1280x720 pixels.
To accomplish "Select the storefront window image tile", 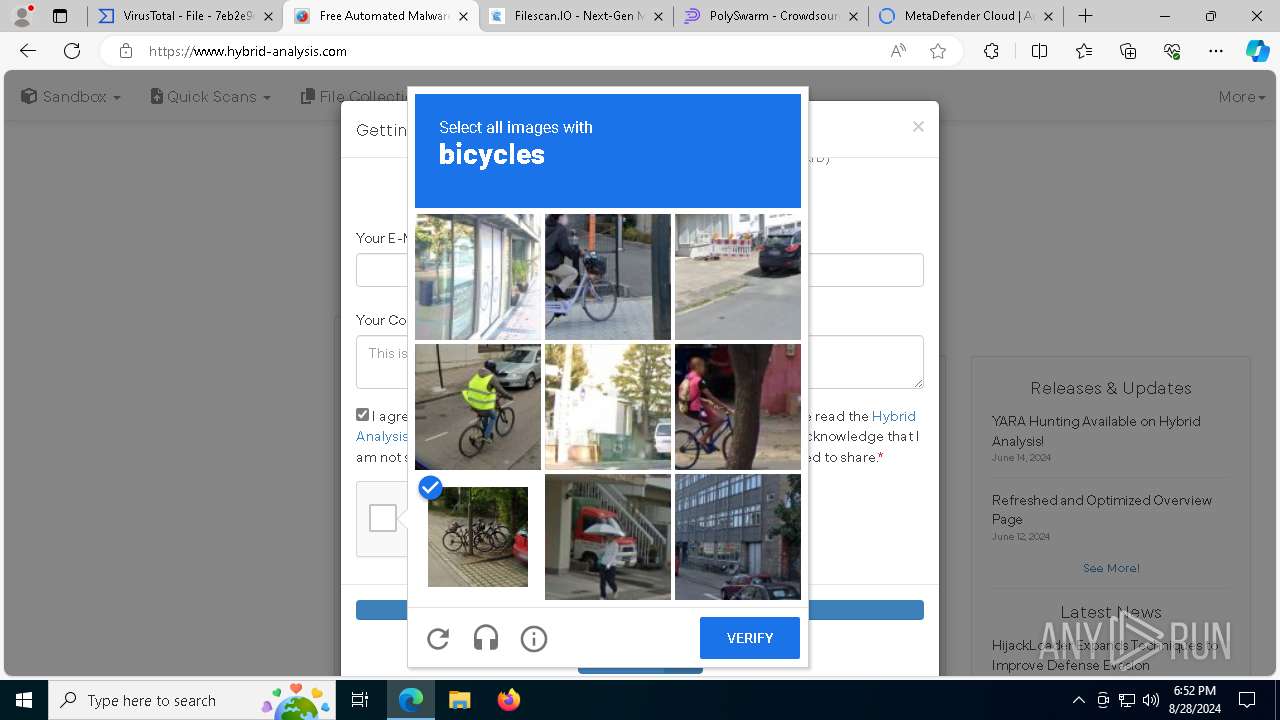I will [478, 277].
